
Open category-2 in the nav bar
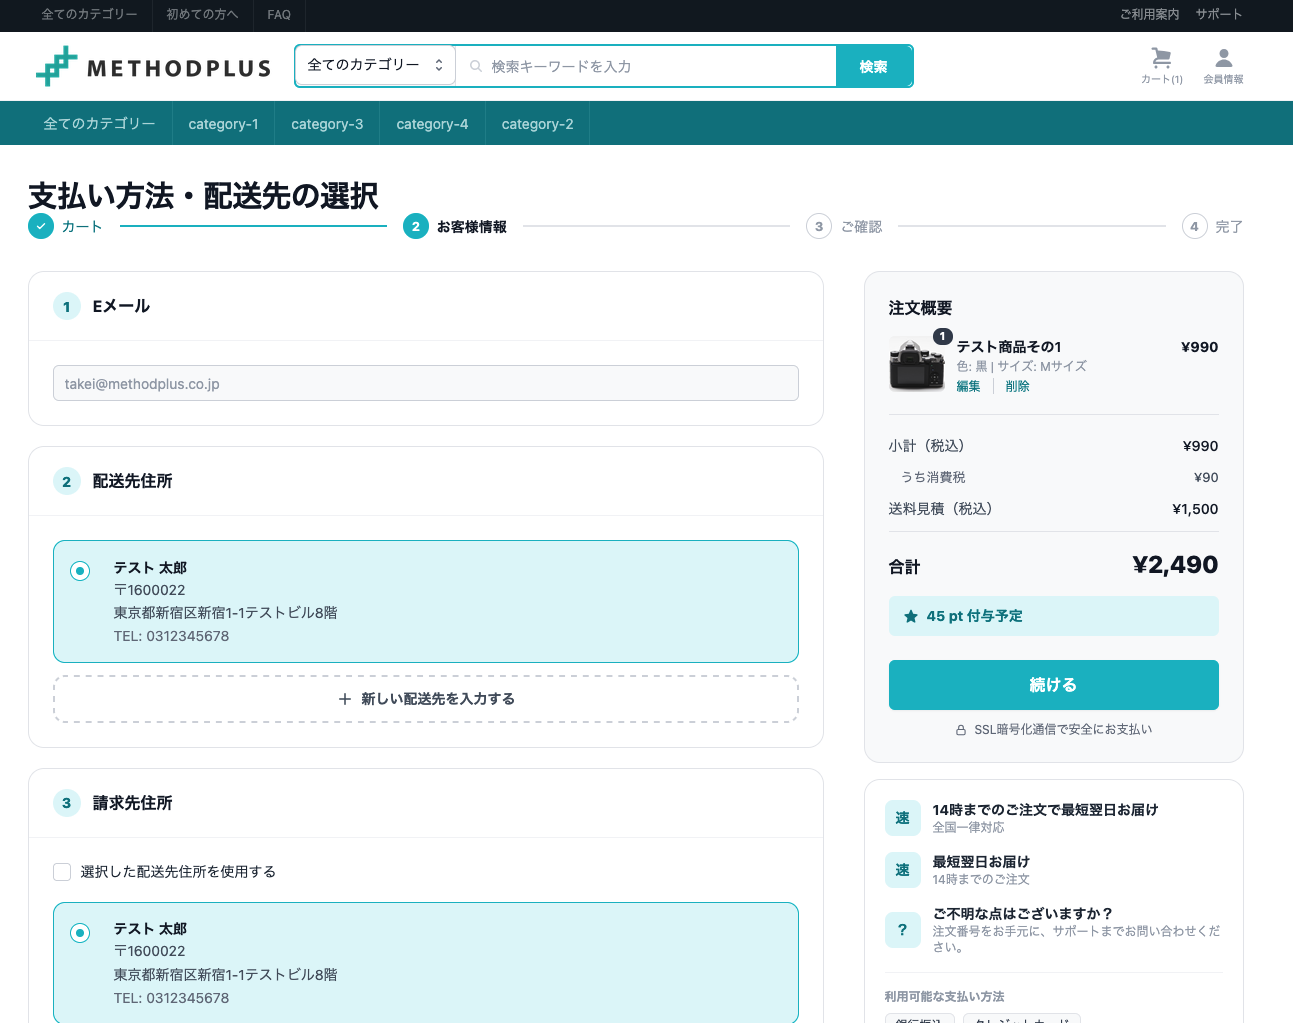[x=537, y=124]
